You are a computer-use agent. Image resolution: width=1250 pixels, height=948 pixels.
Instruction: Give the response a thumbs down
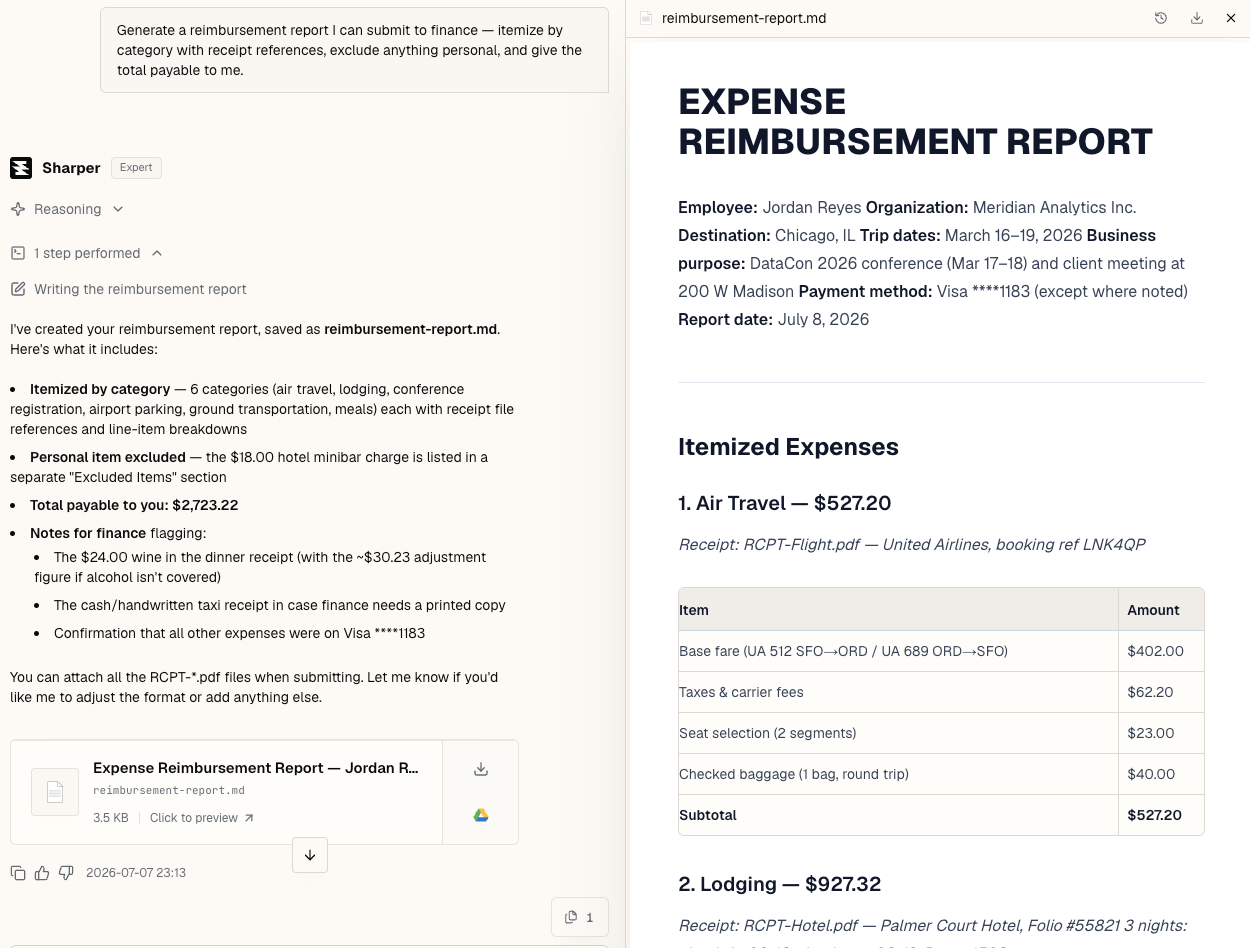click(x=66, y=873)
